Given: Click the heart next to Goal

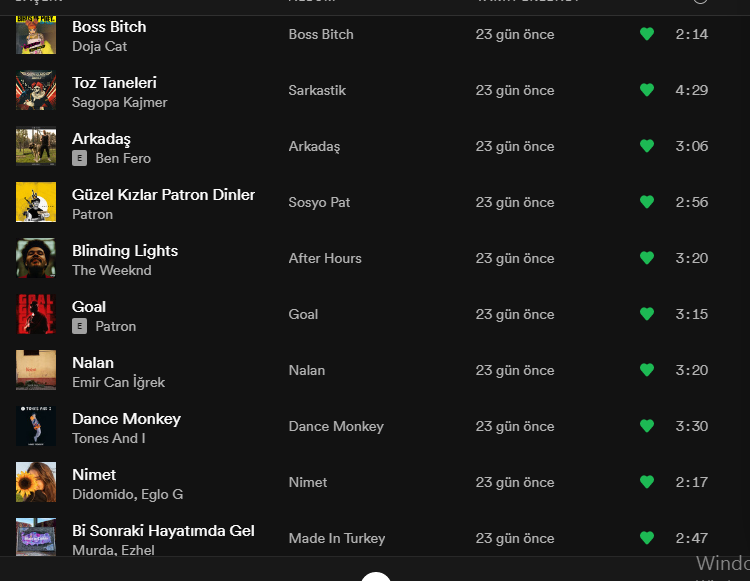Looking at the screenshot, I should pos(646,314).
